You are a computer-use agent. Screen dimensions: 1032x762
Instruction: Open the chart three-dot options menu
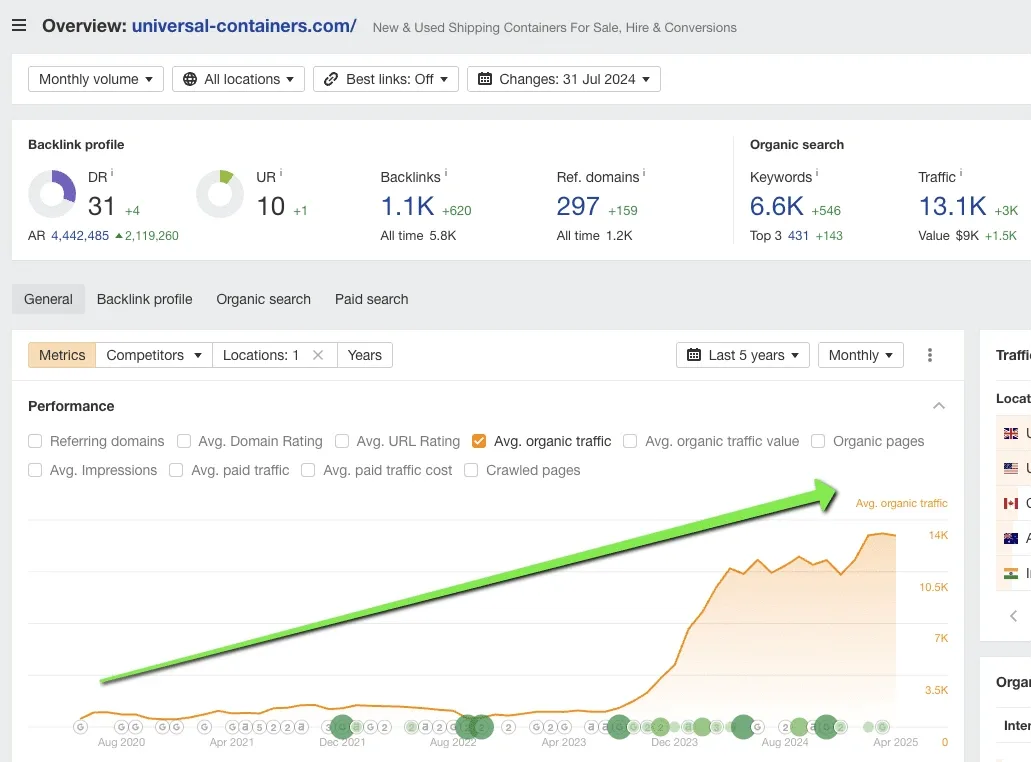[930, 355]
